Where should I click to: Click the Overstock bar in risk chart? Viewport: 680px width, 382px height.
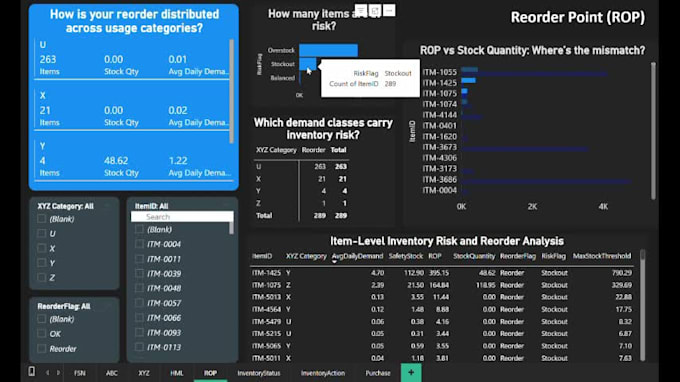[328, 50]
